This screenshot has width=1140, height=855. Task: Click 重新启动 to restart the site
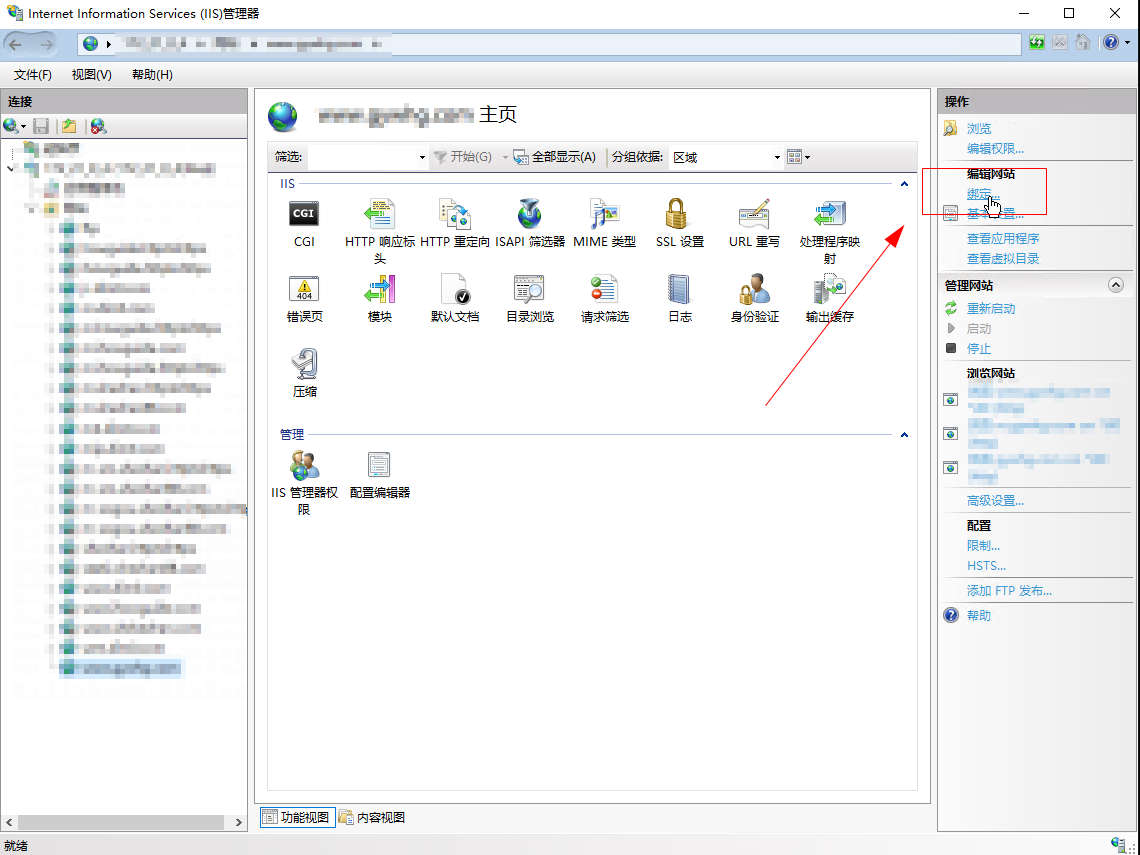(x=990, y=308)
